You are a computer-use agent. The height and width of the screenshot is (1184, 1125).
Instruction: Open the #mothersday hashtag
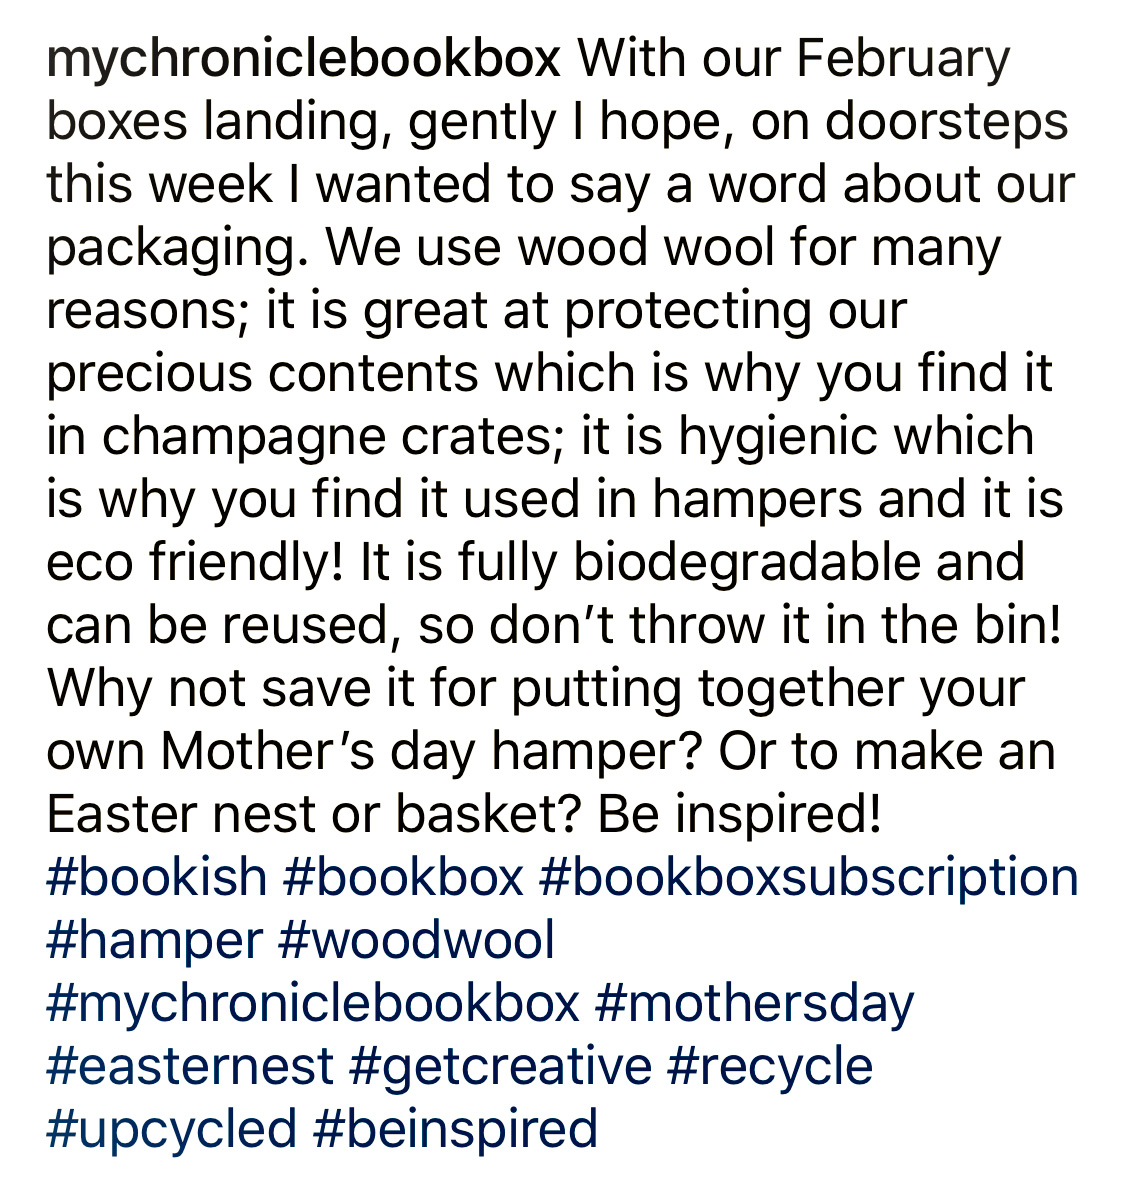click(754, 1003)
